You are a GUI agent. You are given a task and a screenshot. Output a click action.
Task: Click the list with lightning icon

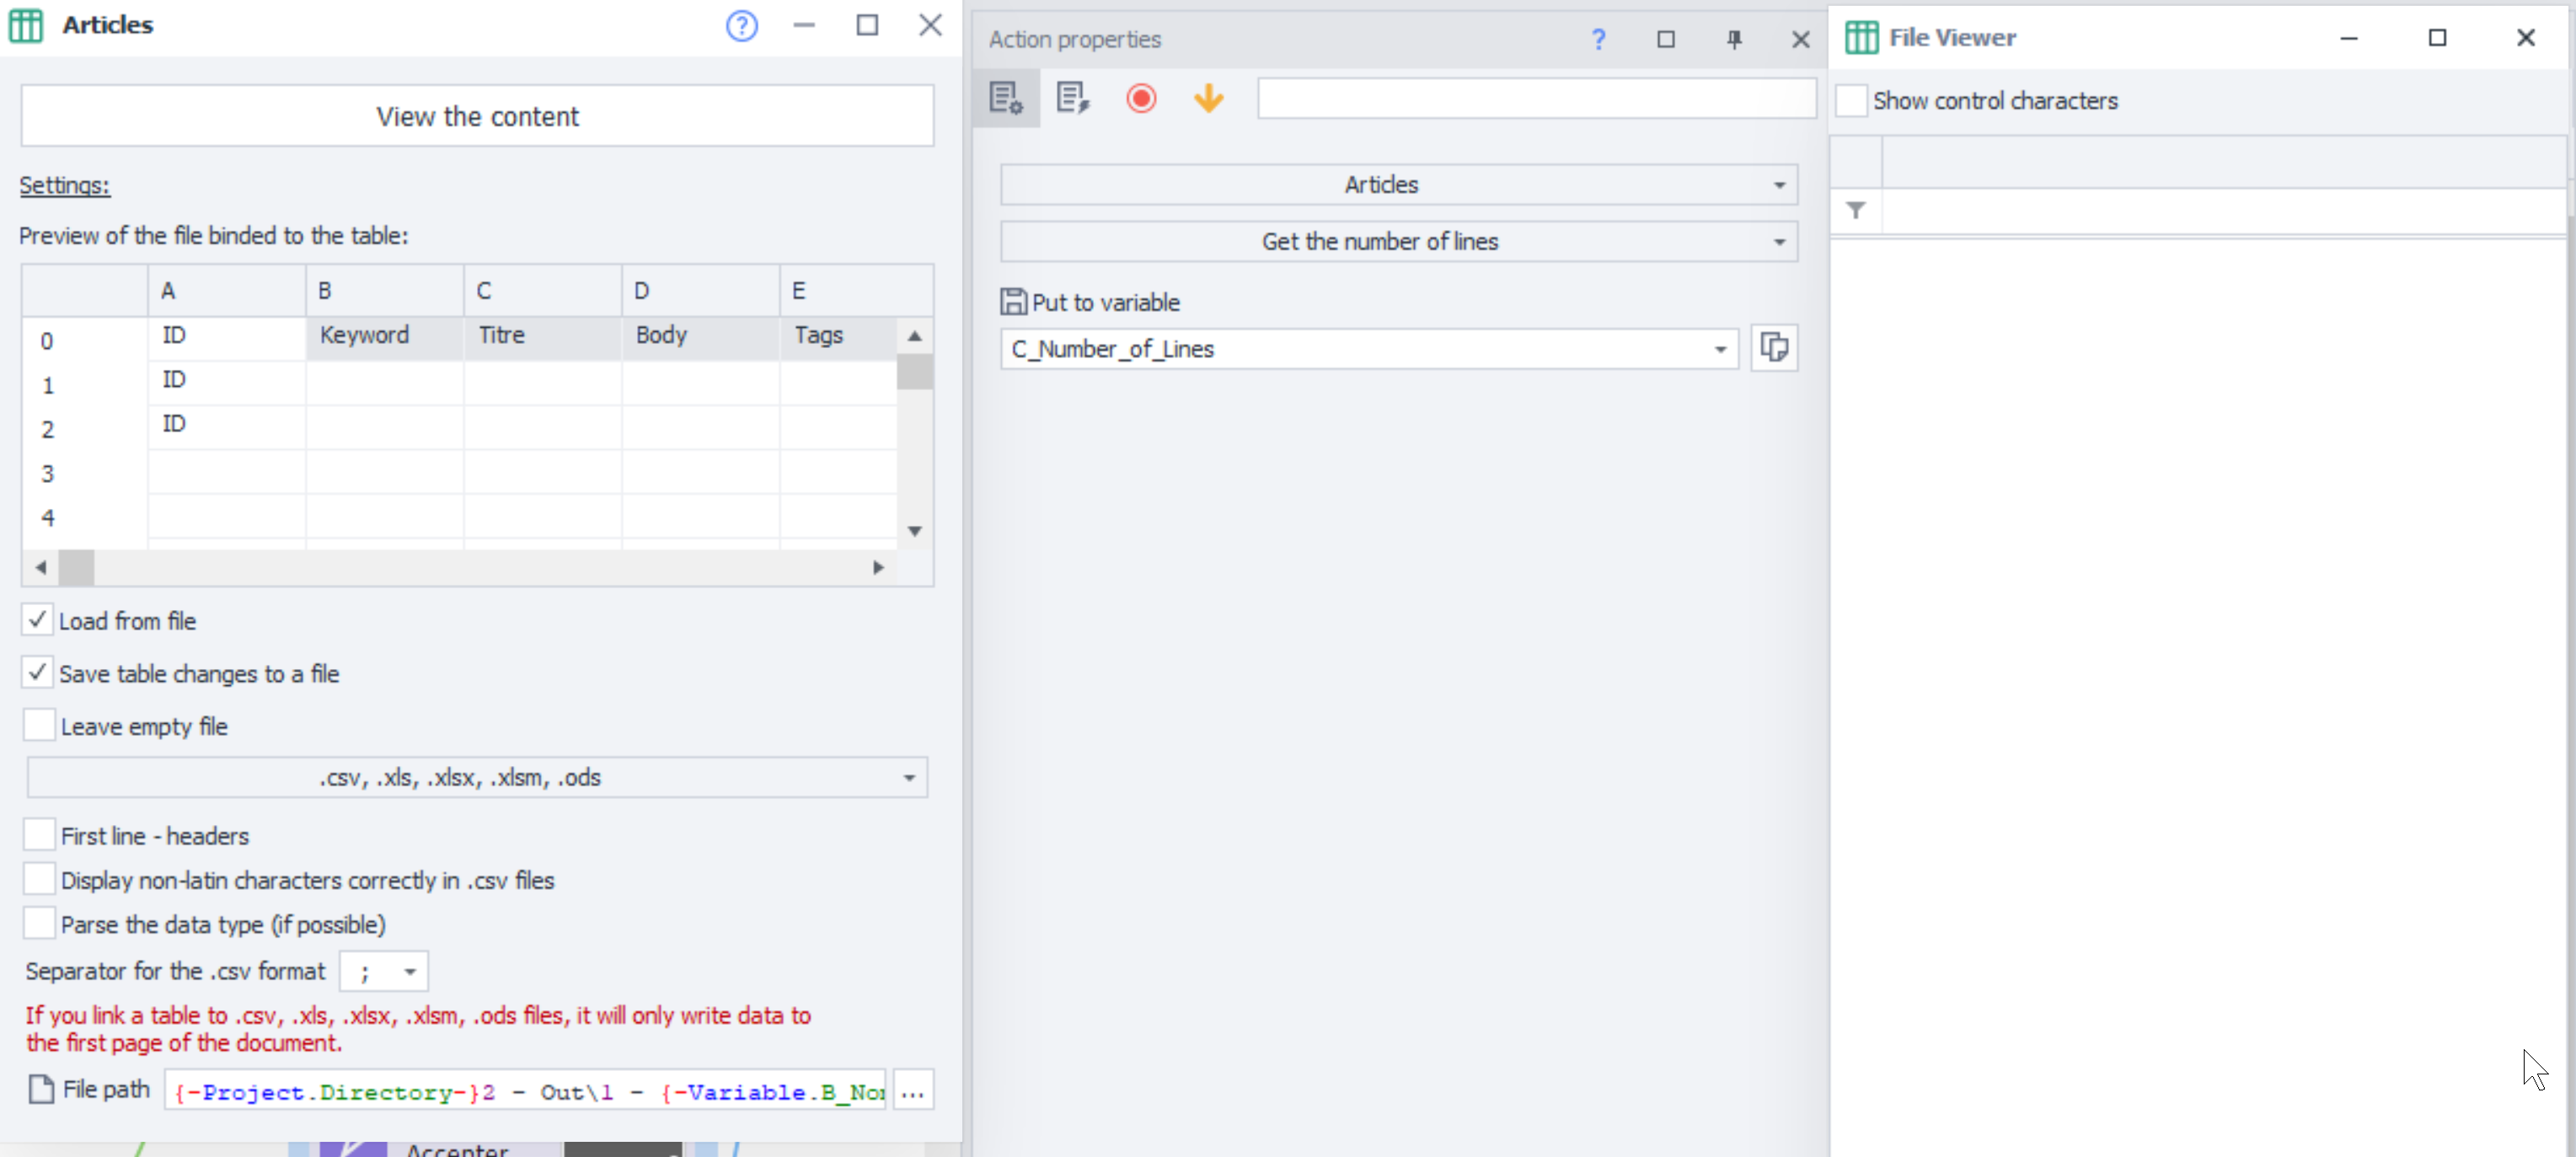pos(1072,98)
